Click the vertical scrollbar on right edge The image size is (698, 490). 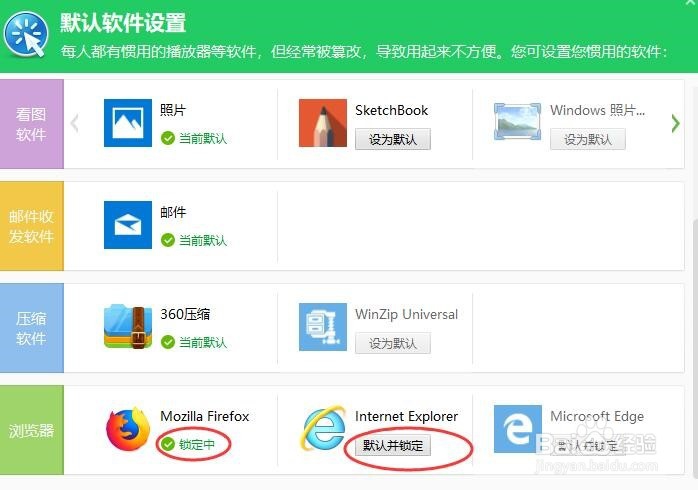[695, 347]
